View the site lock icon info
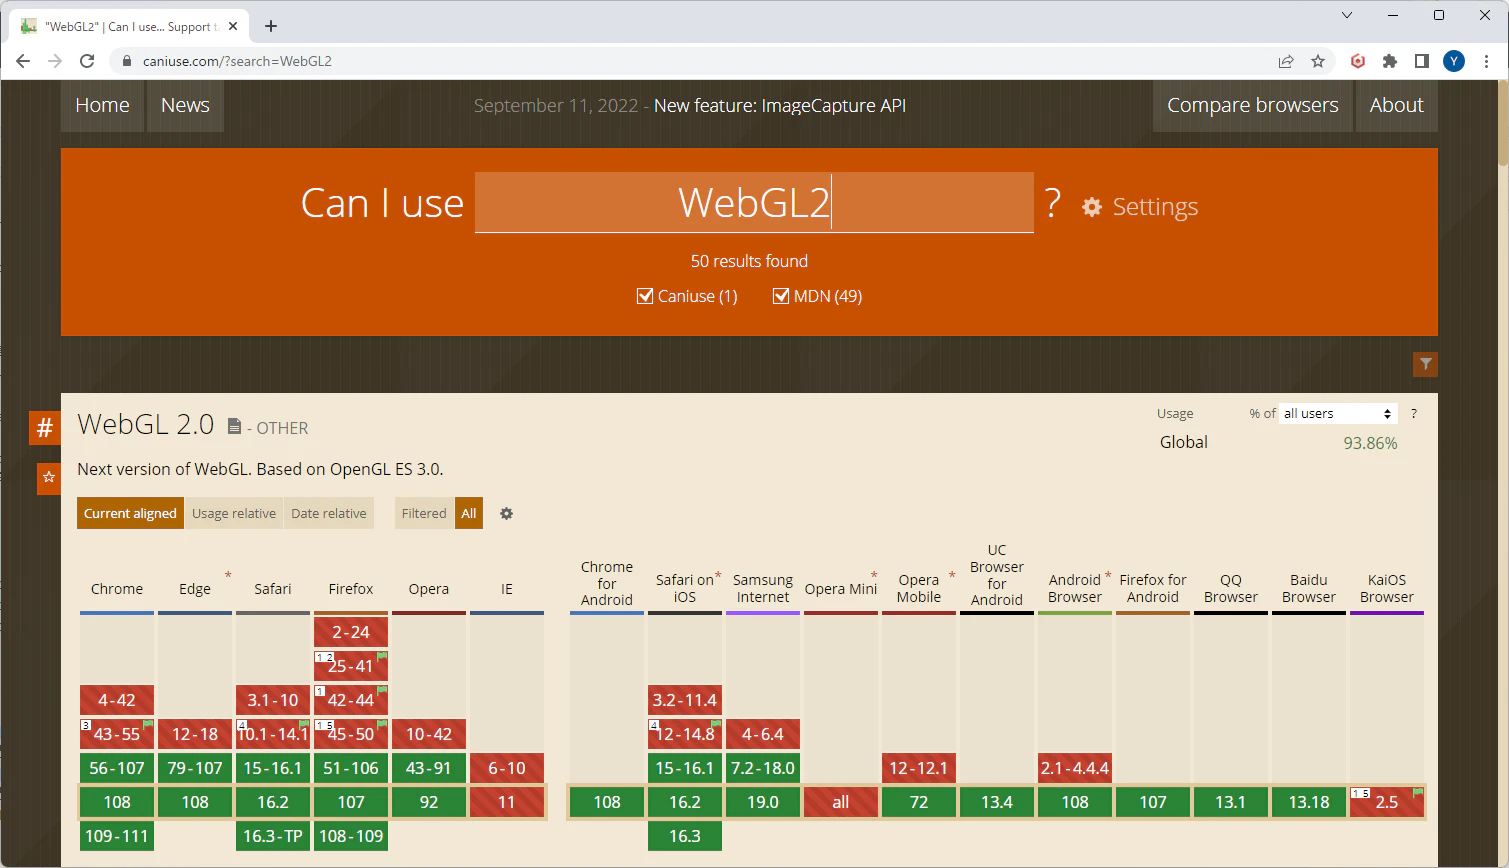 (x=126, y=61)
